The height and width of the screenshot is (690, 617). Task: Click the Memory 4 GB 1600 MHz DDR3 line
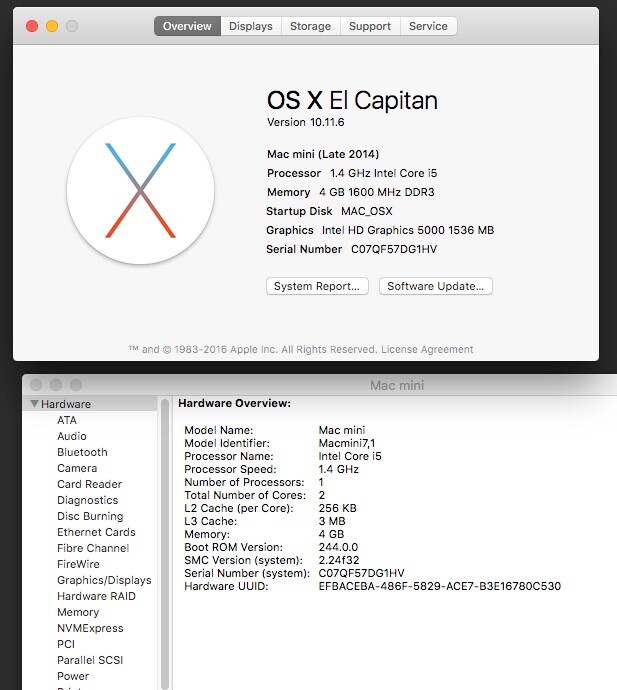pos(350,192)
